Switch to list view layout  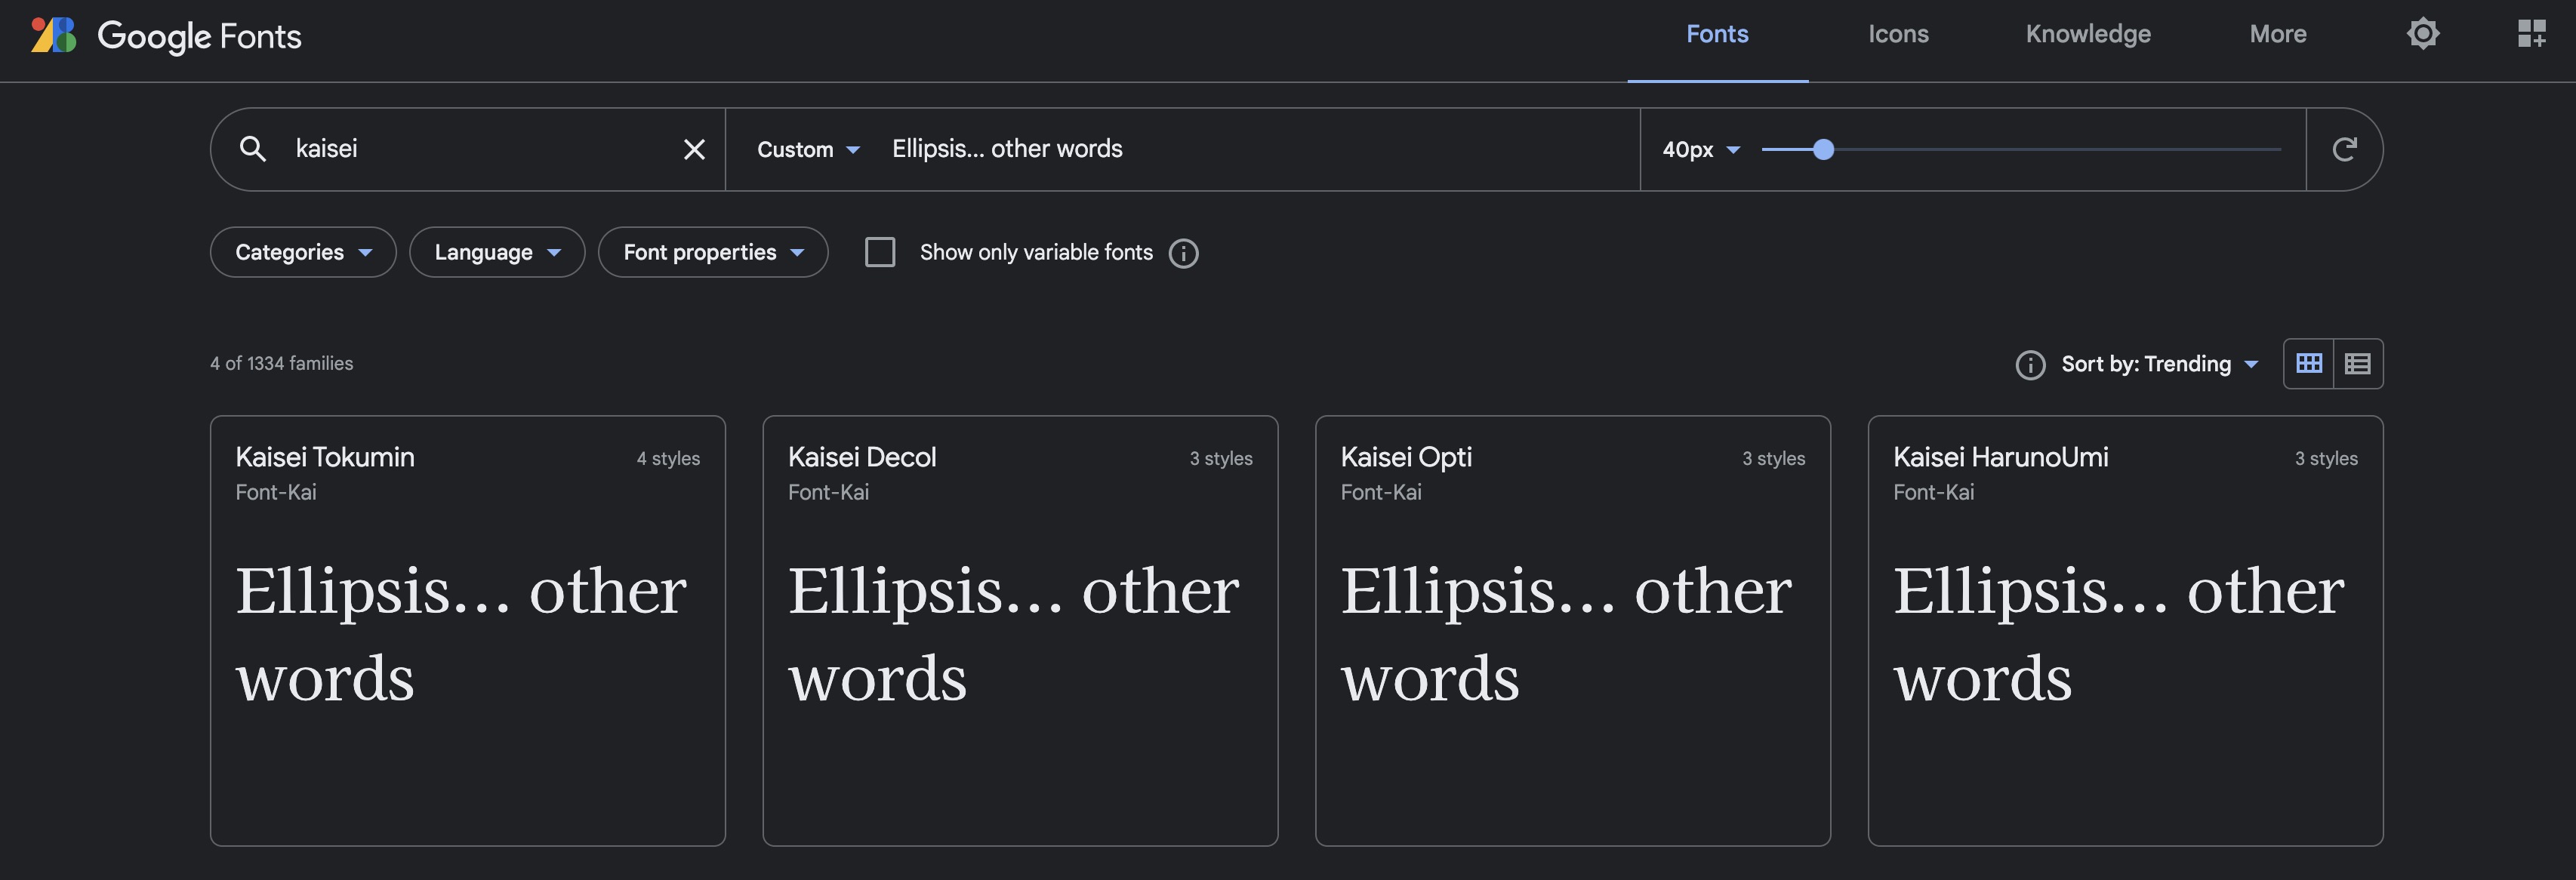pyautogui.click(x=2357, y=363)
